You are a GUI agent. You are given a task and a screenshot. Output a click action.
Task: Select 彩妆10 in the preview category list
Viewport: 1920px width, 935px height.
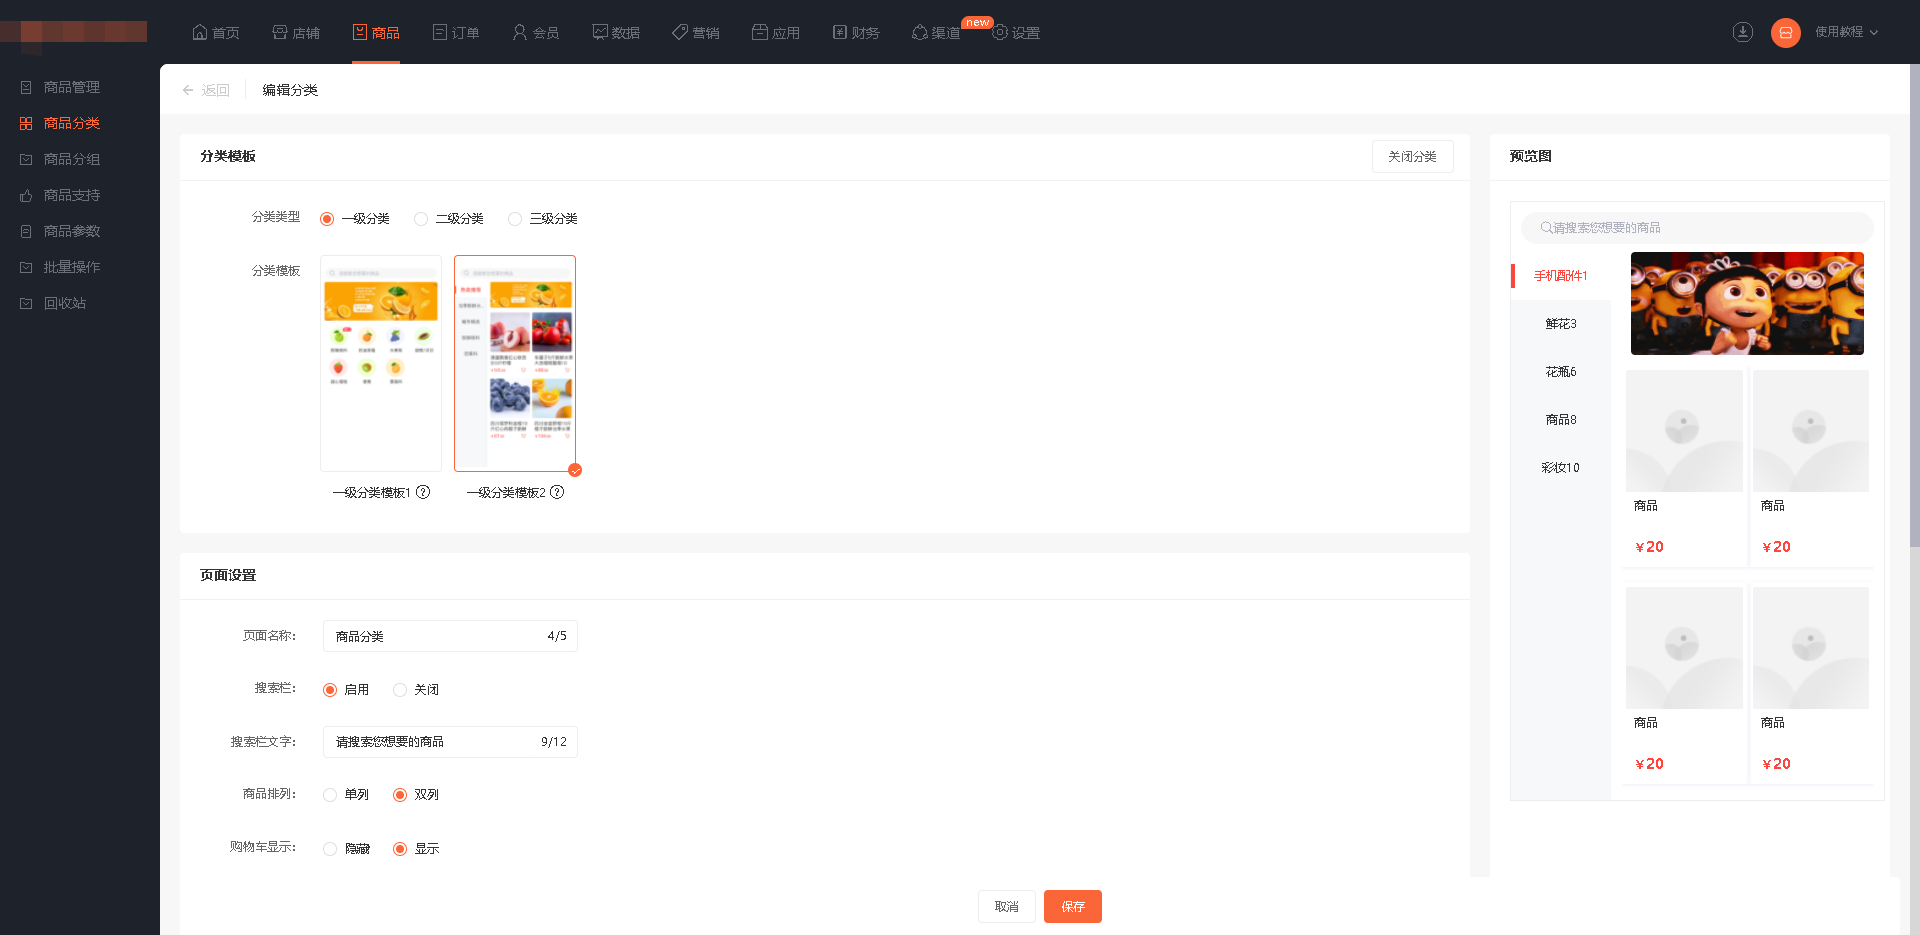coord(1560,468)
